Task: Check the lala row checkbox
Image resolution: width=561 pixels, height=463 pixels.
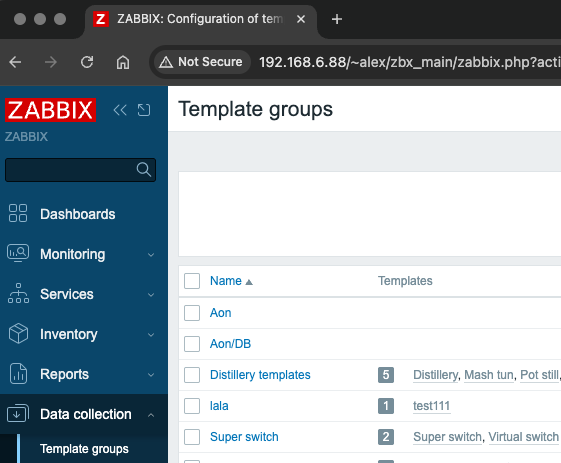Action: [x=192, y=406]
